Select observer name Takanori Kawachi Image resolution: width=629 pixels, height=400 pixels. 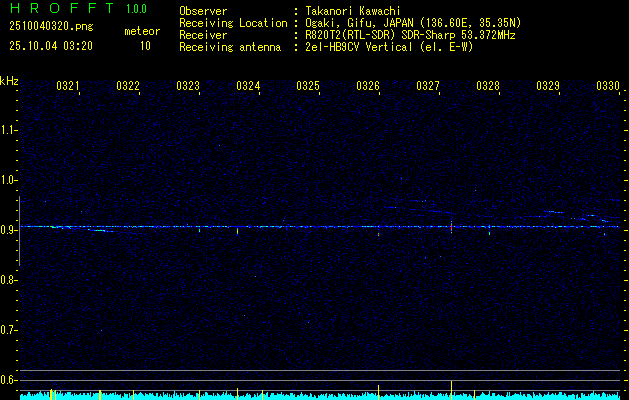pos(353,11)
